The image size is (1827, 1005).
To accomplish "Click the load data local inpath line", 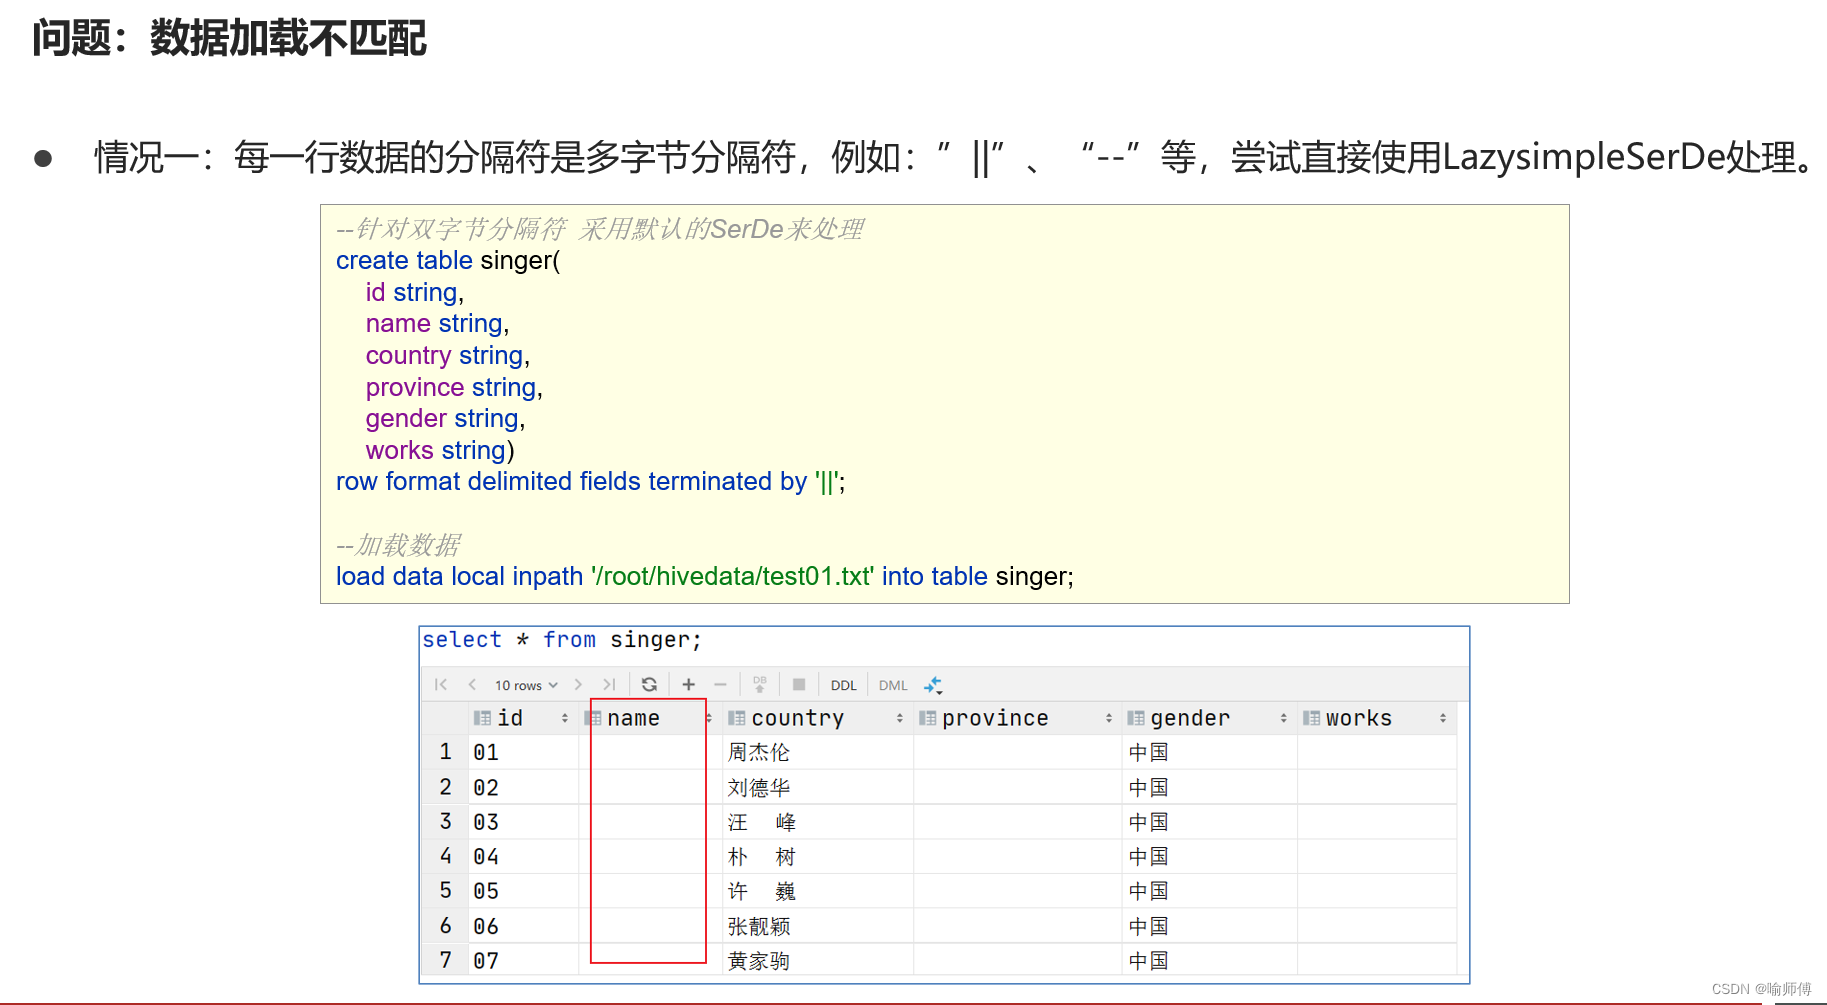I will (x=704, y=577).
